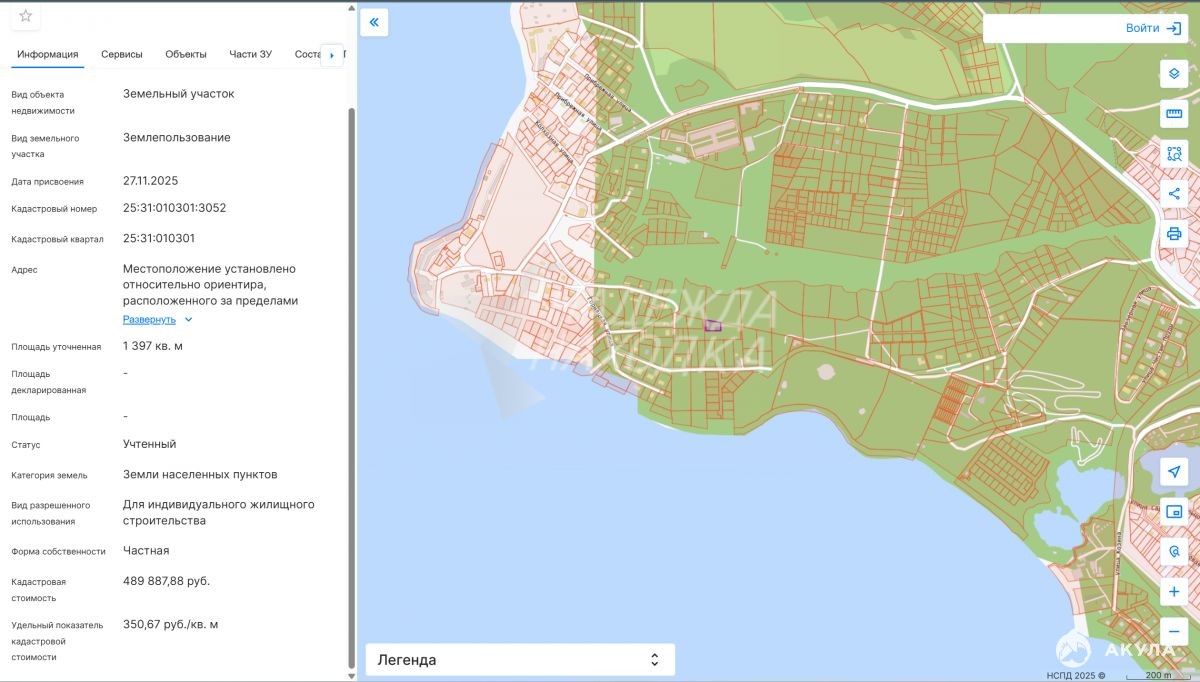Toggle the spiral map tool button

[1174, 552]
